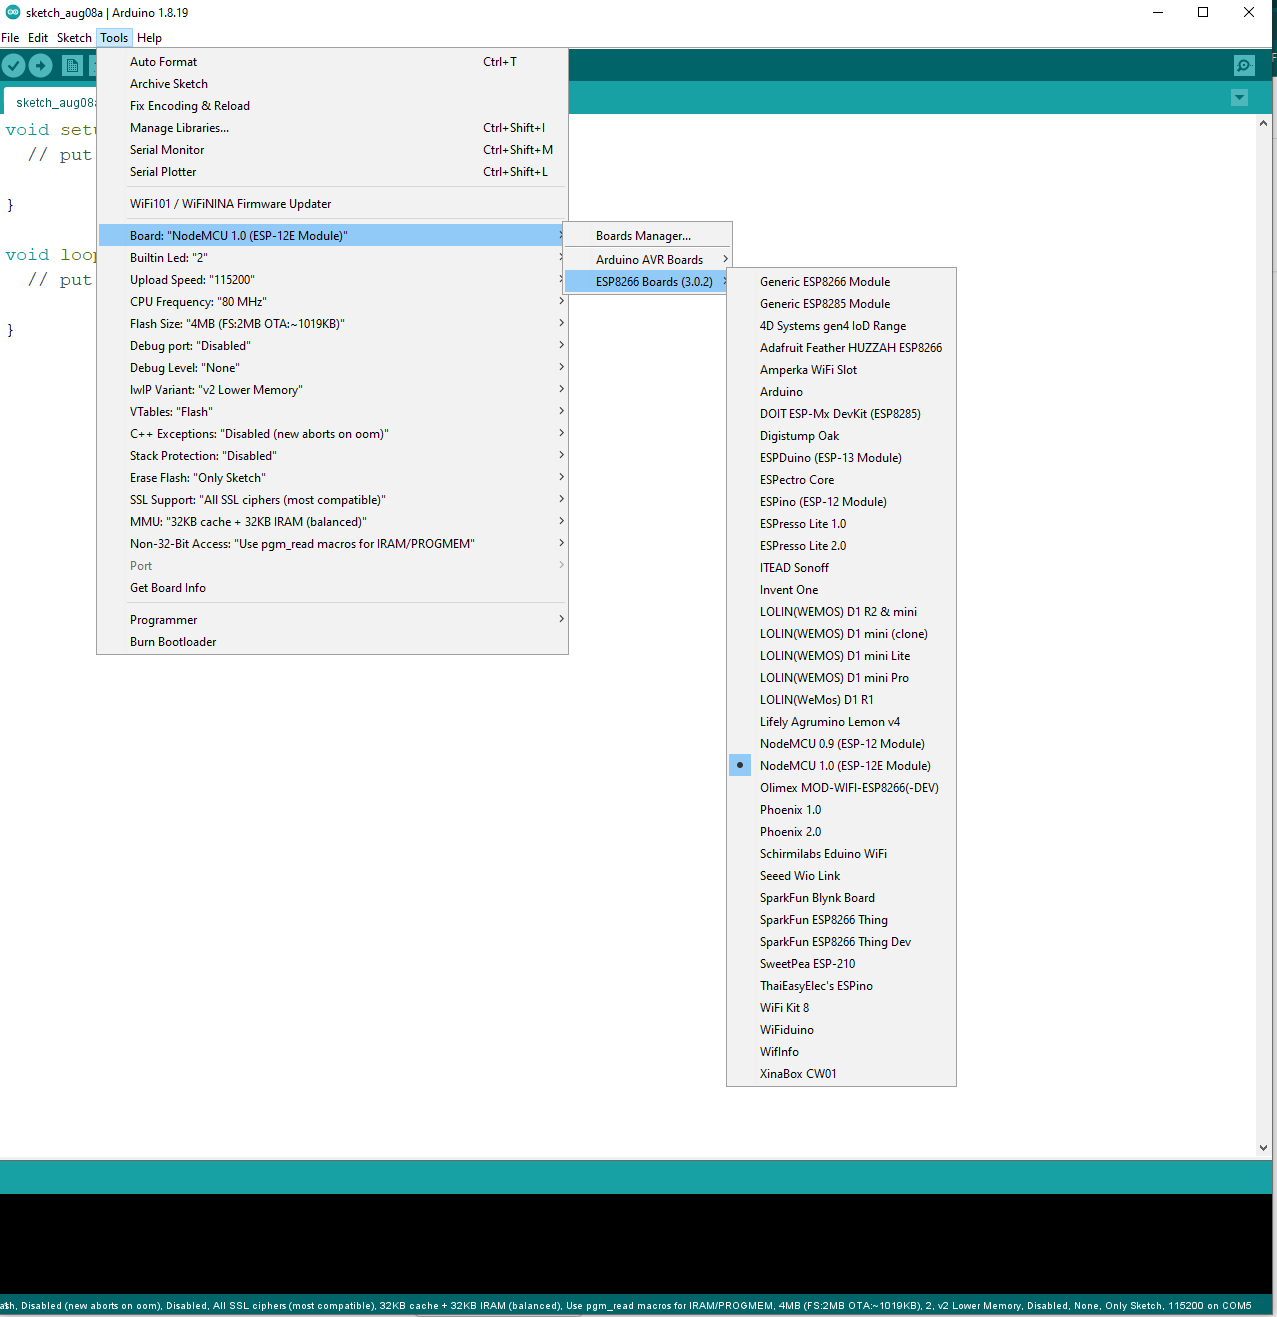This screenshot has width=1277, height=1317.
Task: Select Adafruit Feather HUZZAH ESP8266 board
Action: [x=841, y=348]
